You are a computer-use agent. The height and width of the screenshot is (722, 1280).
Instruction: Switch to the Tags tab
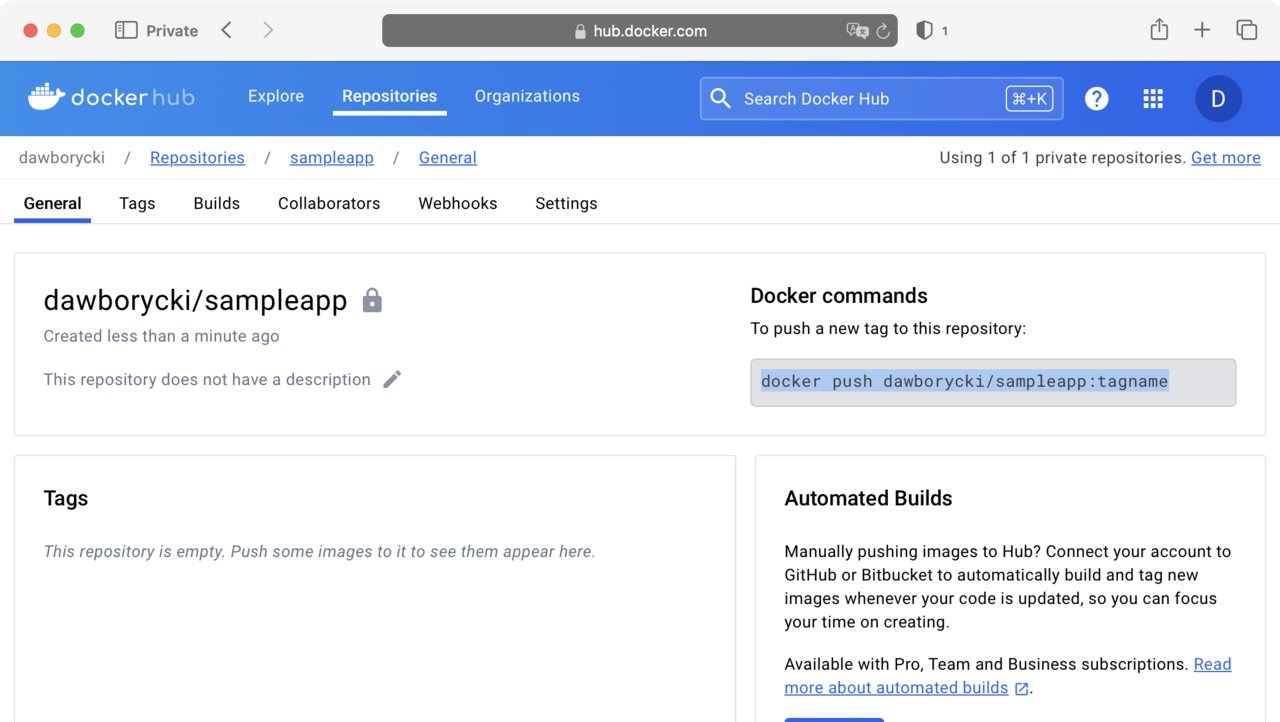point(137,203)
